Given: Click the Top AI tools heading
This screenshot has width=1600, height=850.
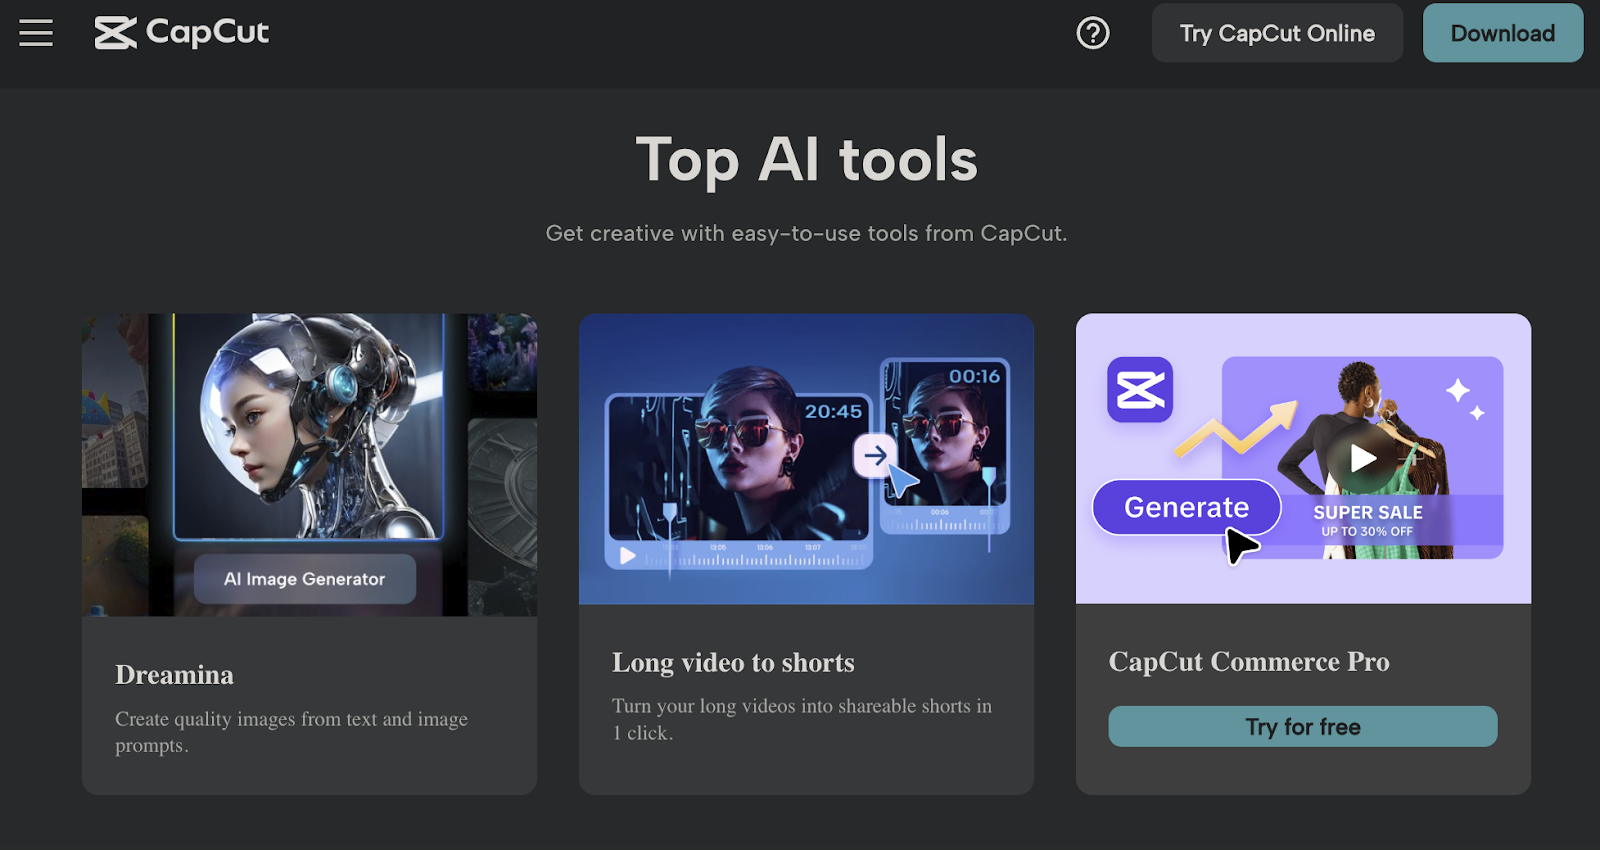Looking at the screenshot, I should click(x=807, y=160).
